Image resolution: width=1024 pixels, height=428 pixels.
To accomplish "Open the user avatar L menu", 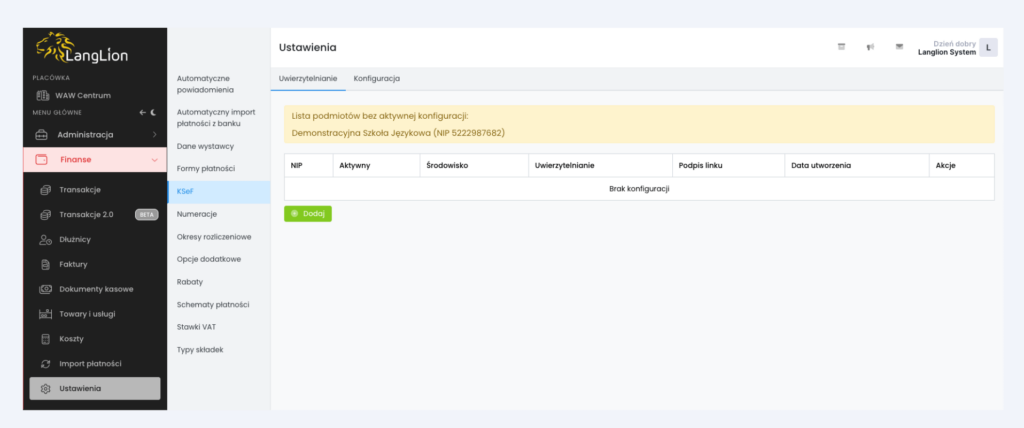I will 988,47.
